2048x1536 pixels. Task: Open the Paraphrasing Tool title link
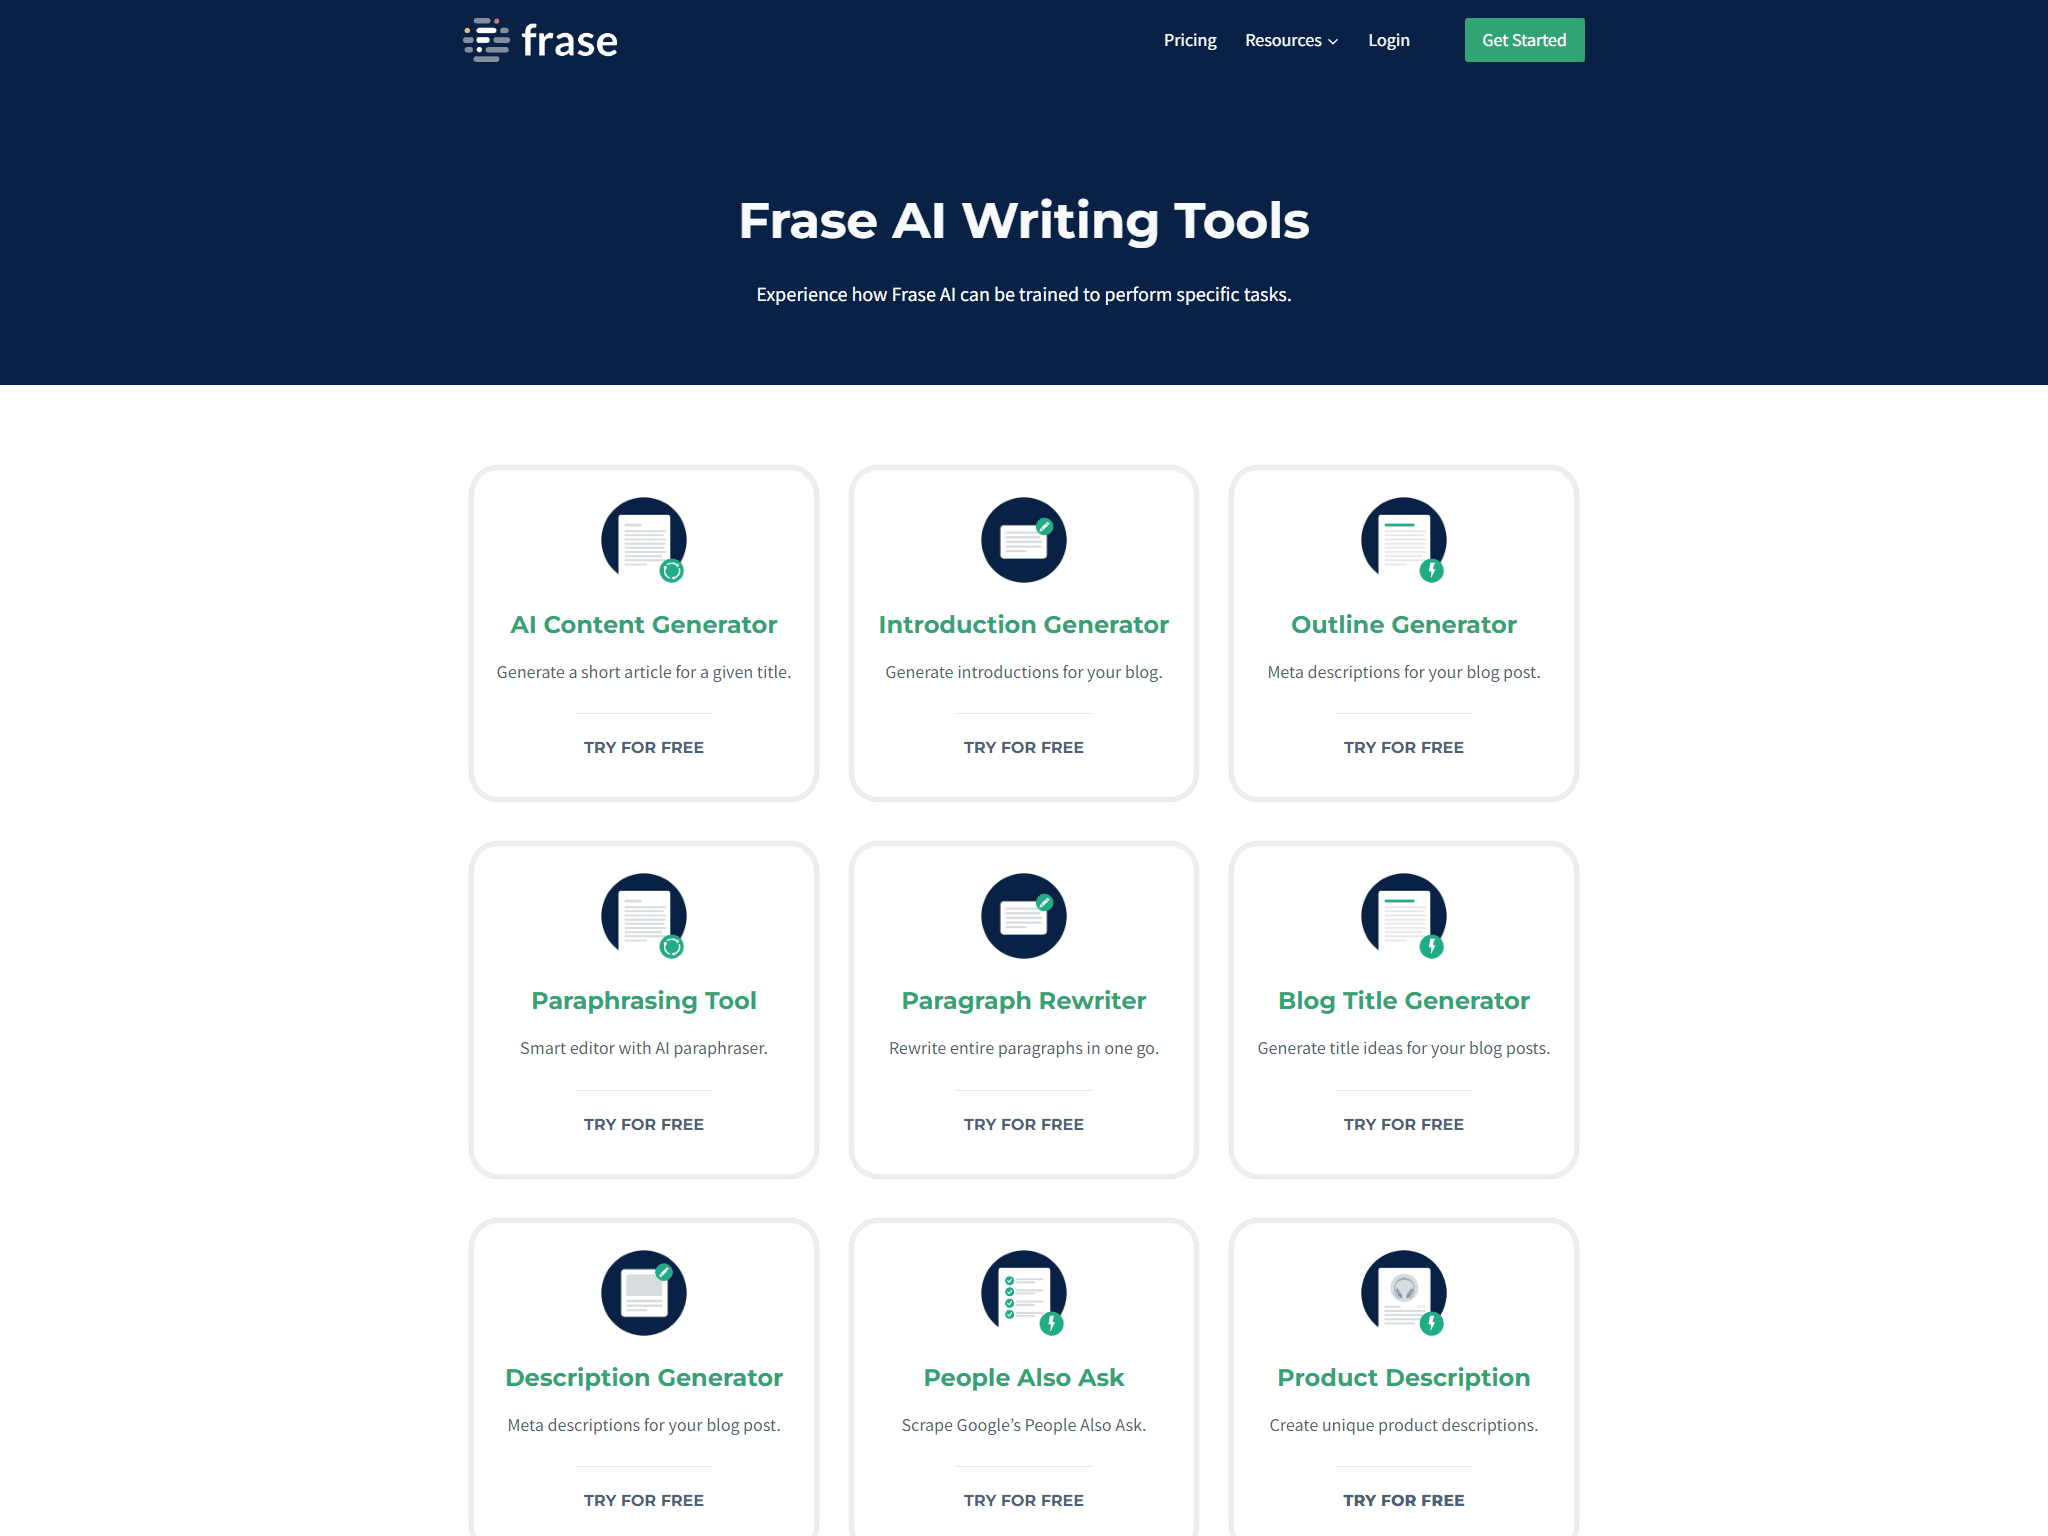point(644,1001)
